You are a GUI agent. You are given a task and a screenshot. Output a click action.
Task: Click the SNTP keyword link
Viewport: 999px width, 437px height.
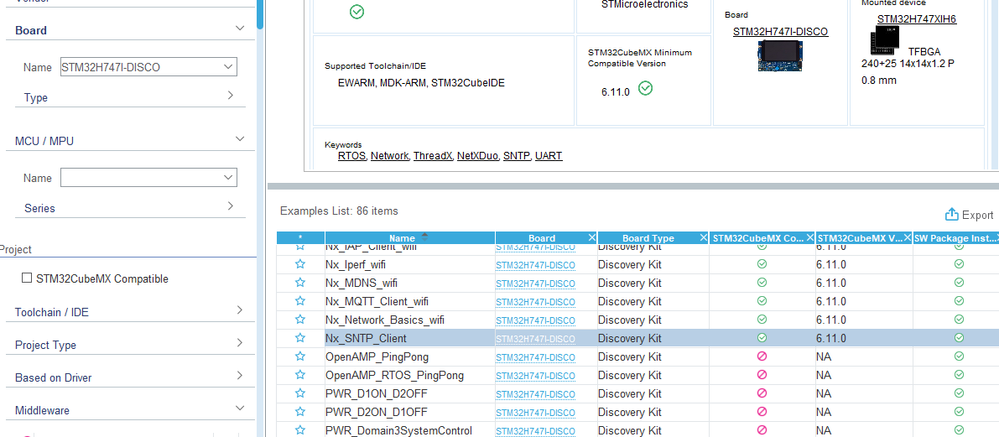pos(517,155)
